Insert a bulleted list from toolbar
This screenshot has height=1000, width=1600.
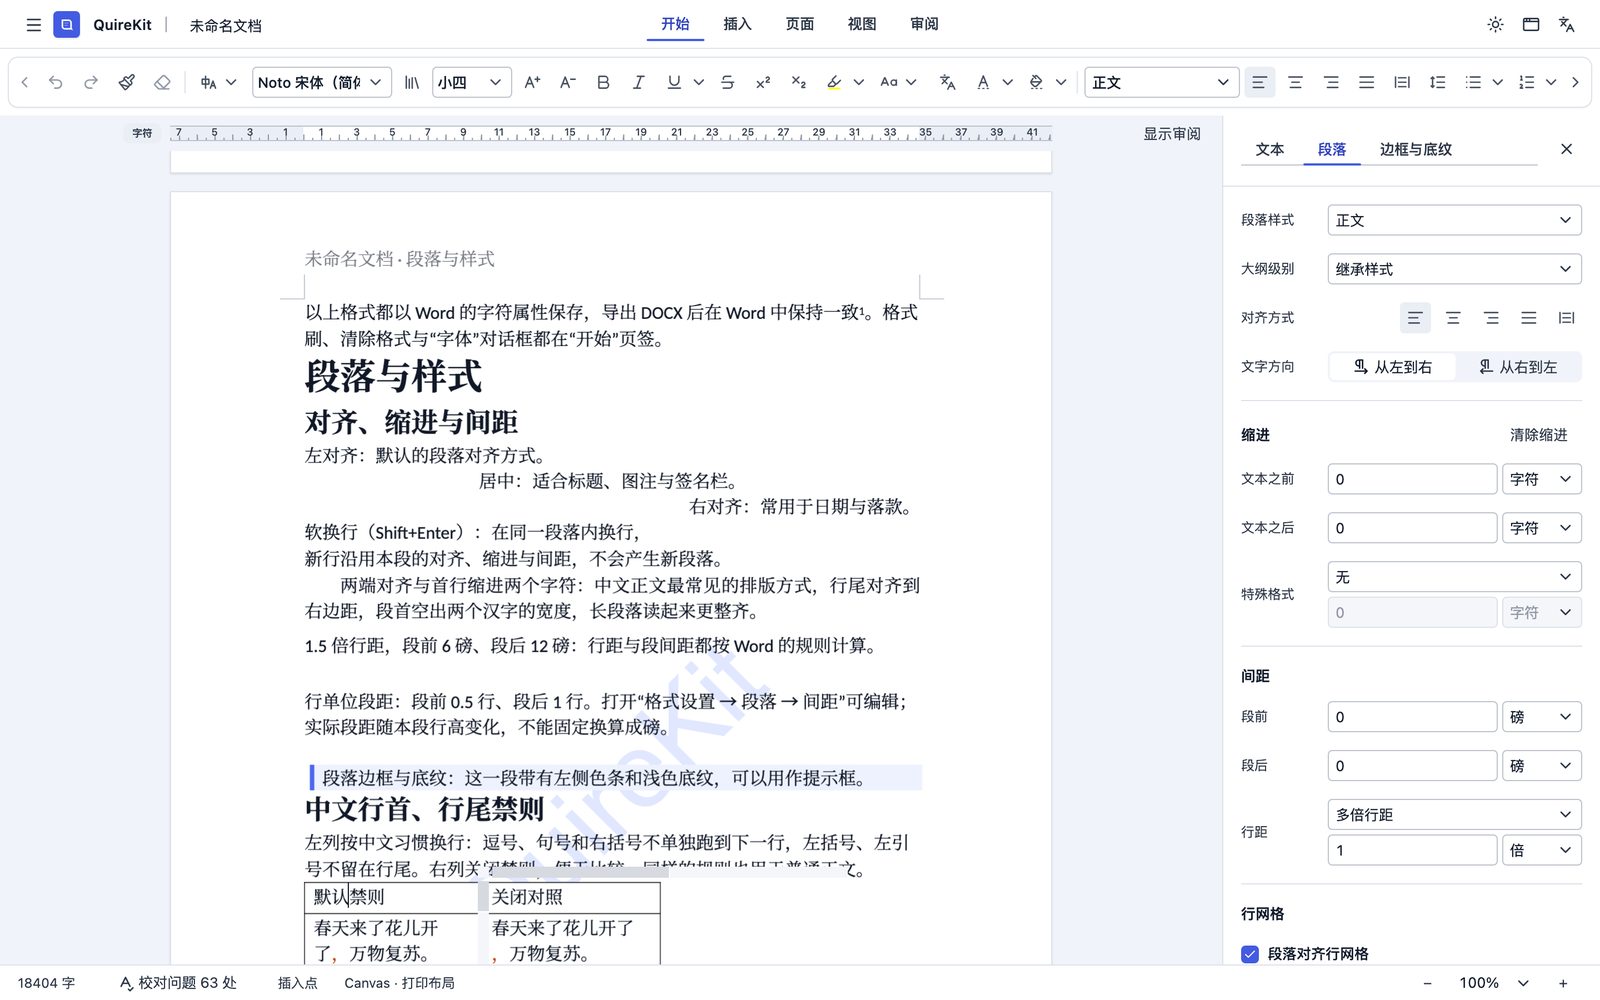(x=1473, y=83)
